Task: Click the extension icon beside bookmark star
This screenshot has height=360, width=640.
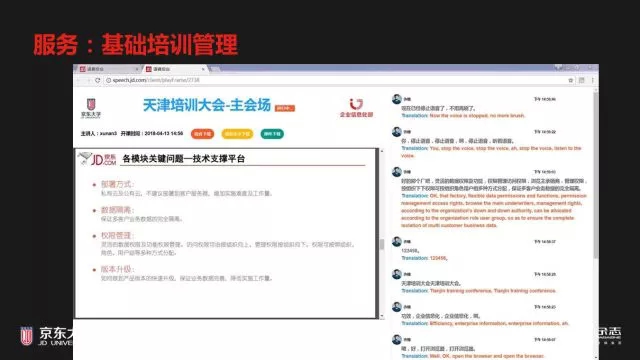Action: pyautogui.click(x=582, y=80)
